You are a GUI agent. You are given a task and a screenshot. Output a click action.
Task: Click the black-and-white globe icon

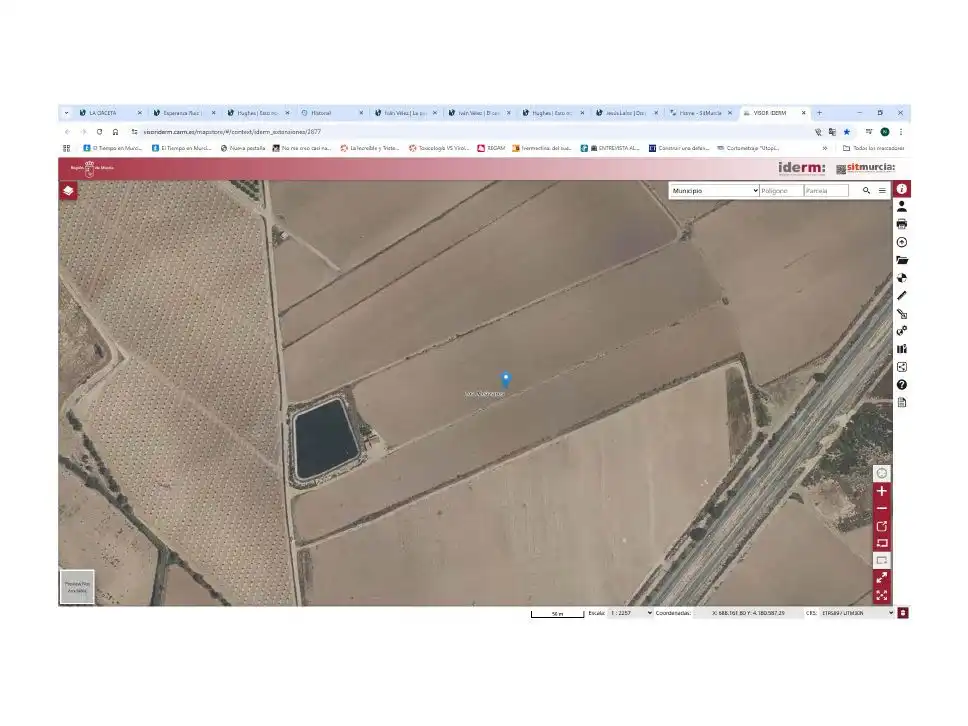pos(901,278)
